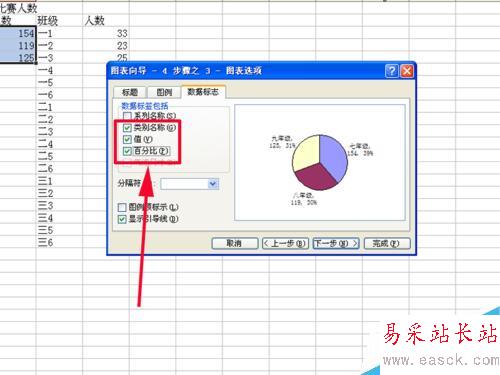500x375 pixels.
Task: Select the cell labeled 二1
Action: 59,107
